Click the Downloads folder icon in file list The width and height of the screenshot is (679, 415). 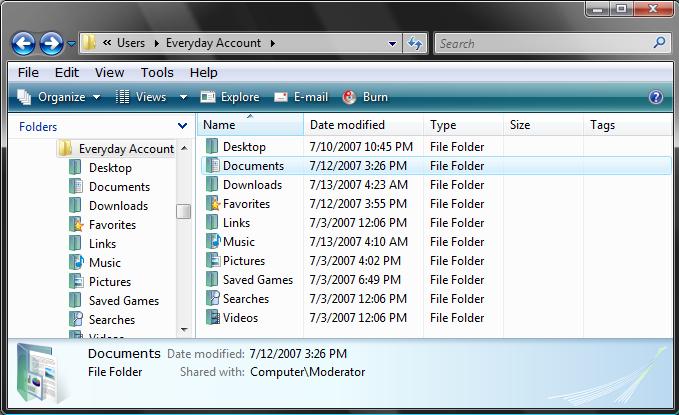pyautogui.click(x=212, y=185)
